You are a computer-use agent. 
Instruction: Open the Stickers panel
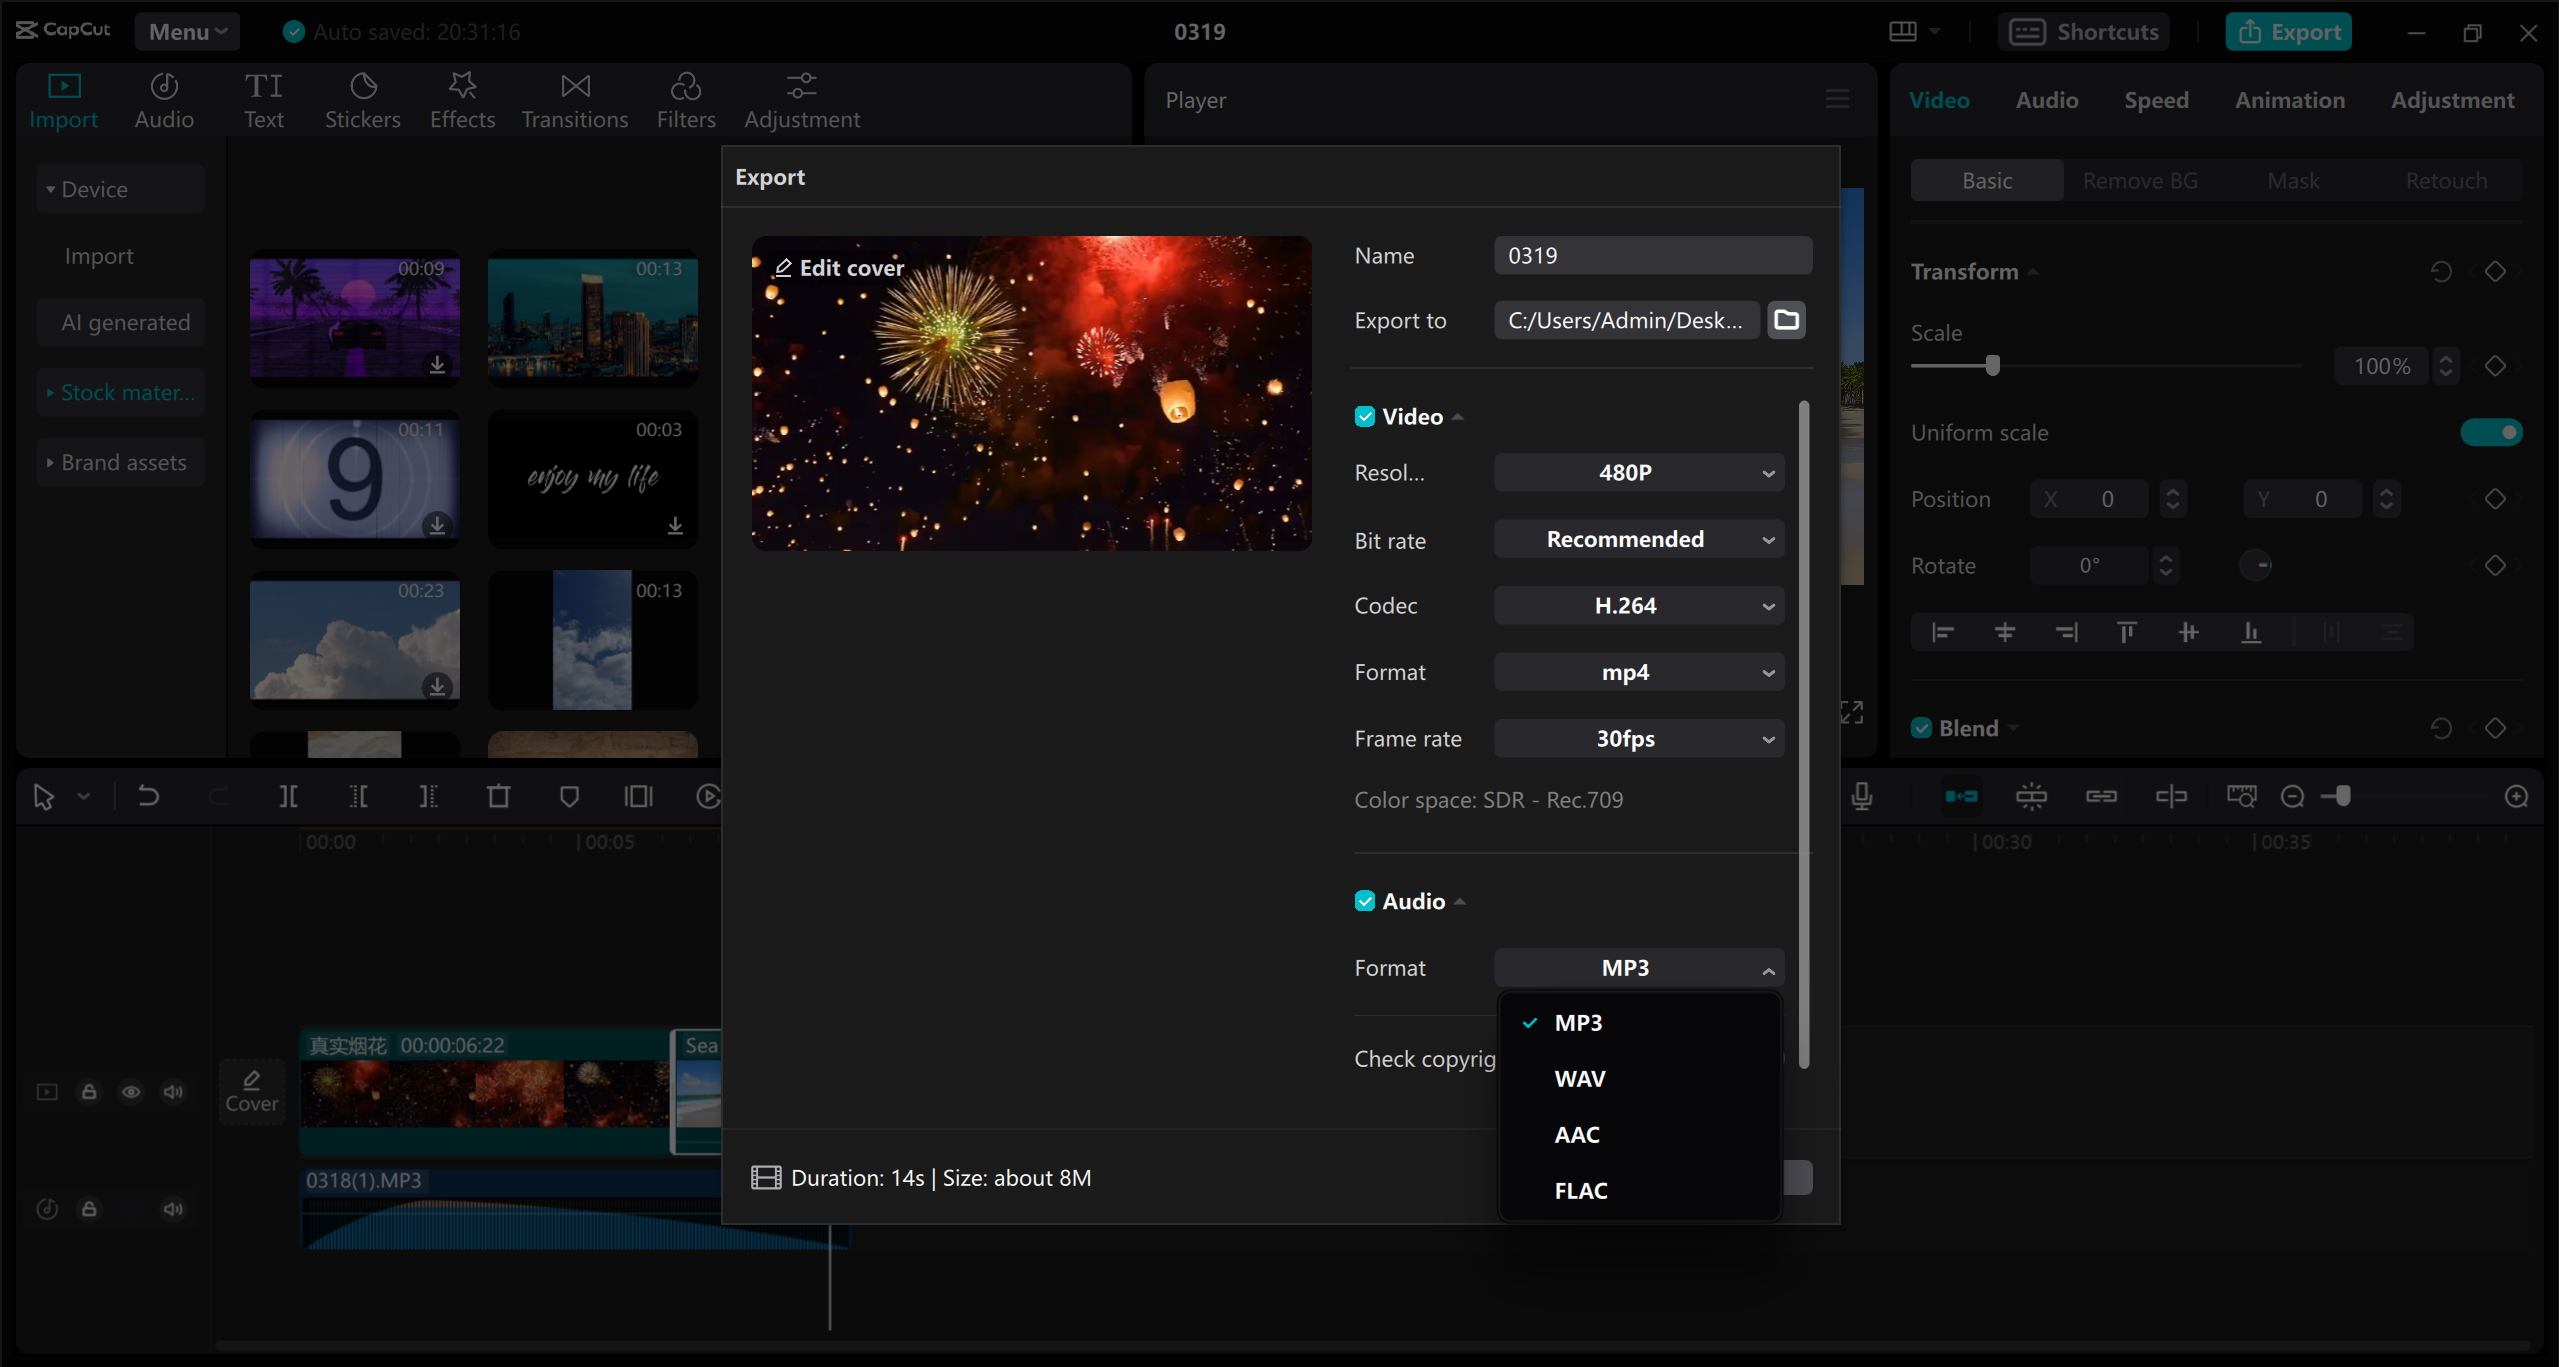tap(362, 100)
